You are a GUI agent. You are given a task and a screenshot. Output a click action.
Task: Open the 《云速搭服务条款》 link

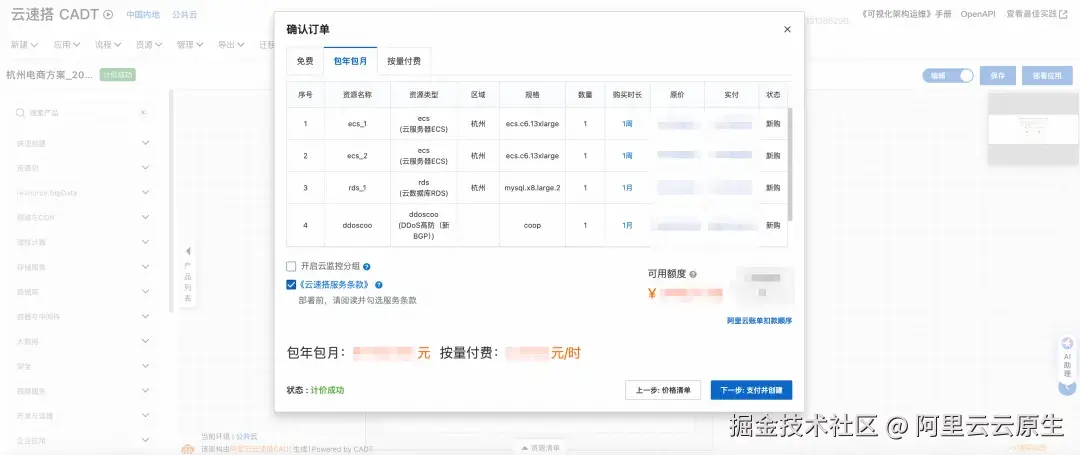(335, 285)
